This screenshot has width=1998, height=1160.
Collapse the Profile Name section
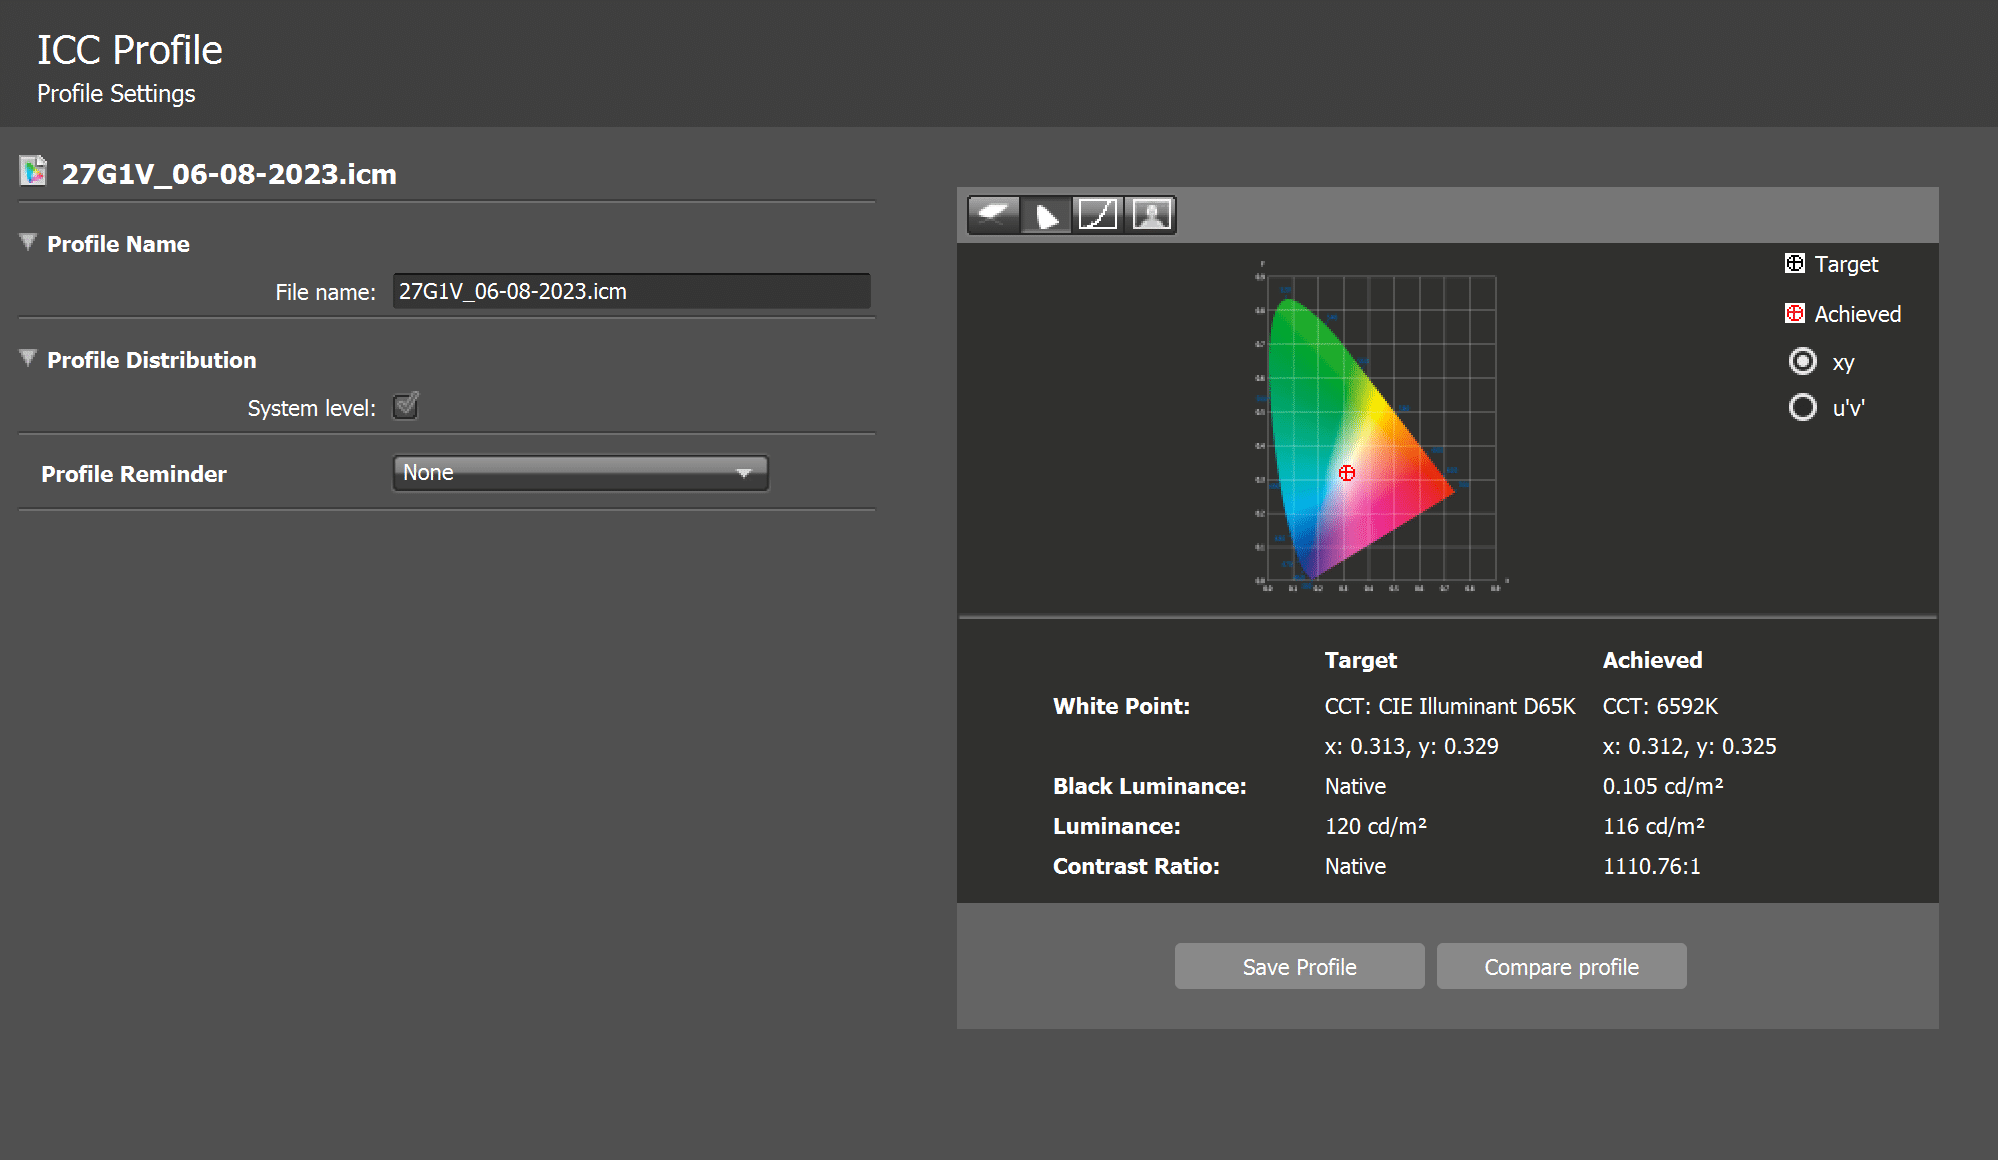28,243
